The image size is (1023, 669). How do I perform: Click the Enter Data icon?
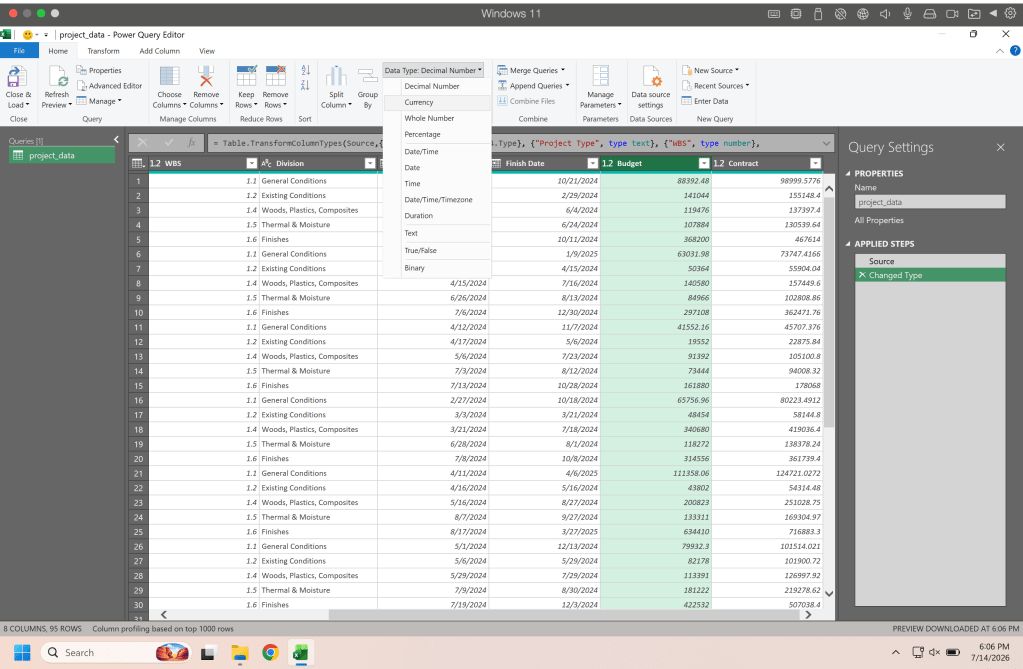[686, 101]
